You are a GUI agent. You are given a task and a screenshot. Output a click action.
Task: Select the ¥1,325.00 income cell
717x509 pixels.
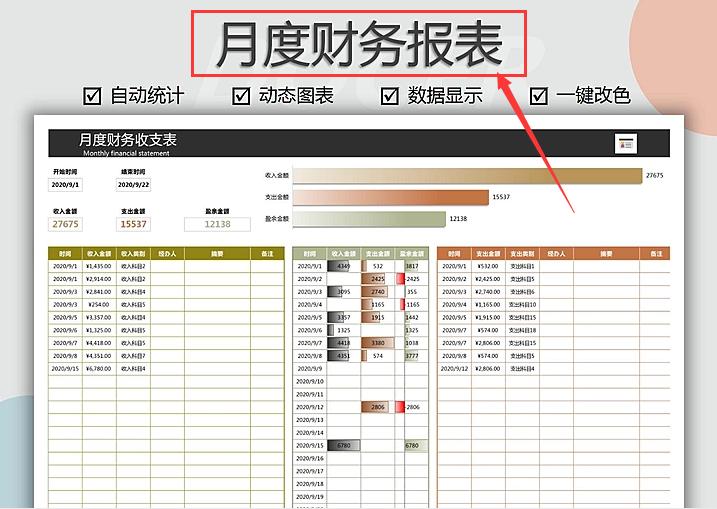(99, 330)
